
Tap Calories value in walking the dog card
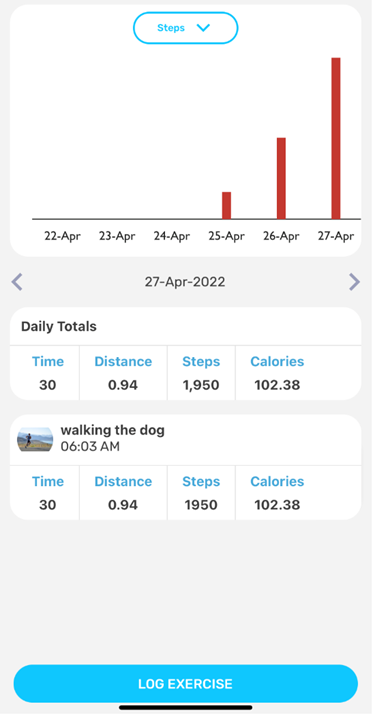(277, 505)
